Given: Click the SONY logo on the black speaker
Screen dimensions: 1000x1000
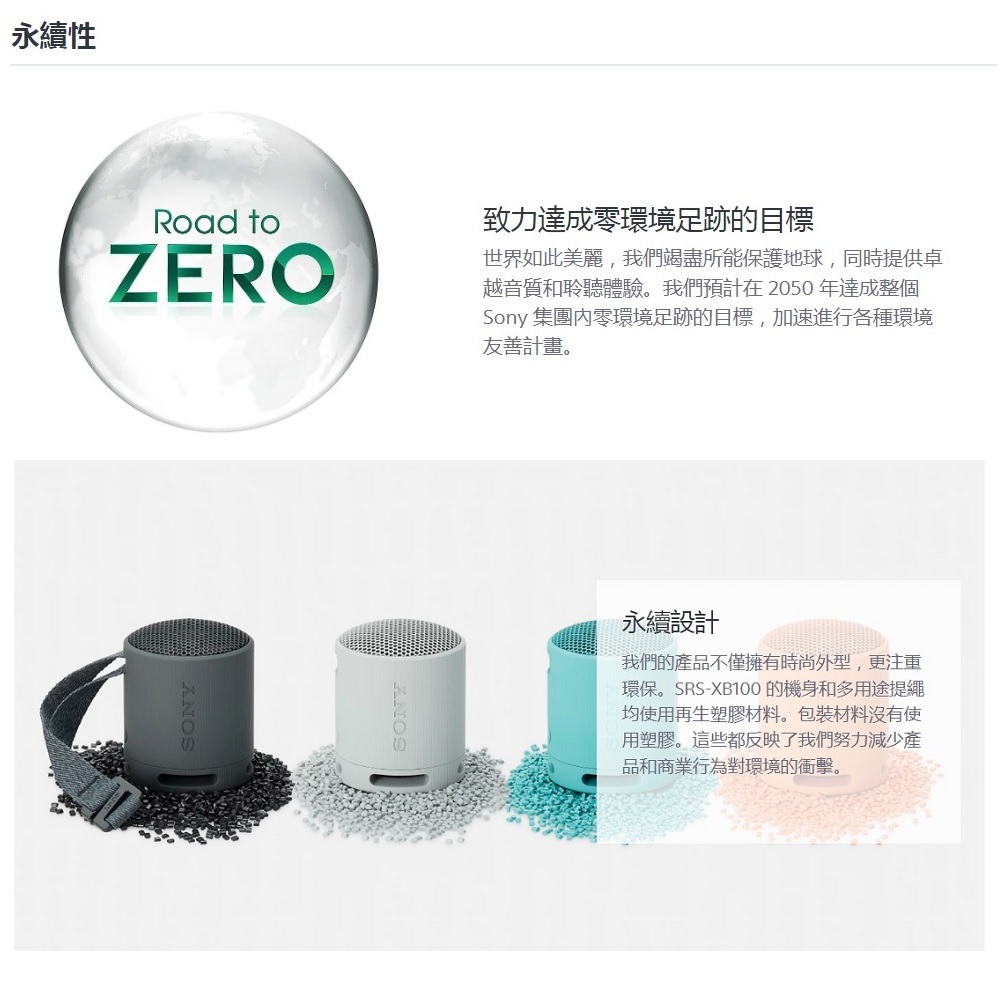Looking at the screenshot, I should (x=188, y=717).
